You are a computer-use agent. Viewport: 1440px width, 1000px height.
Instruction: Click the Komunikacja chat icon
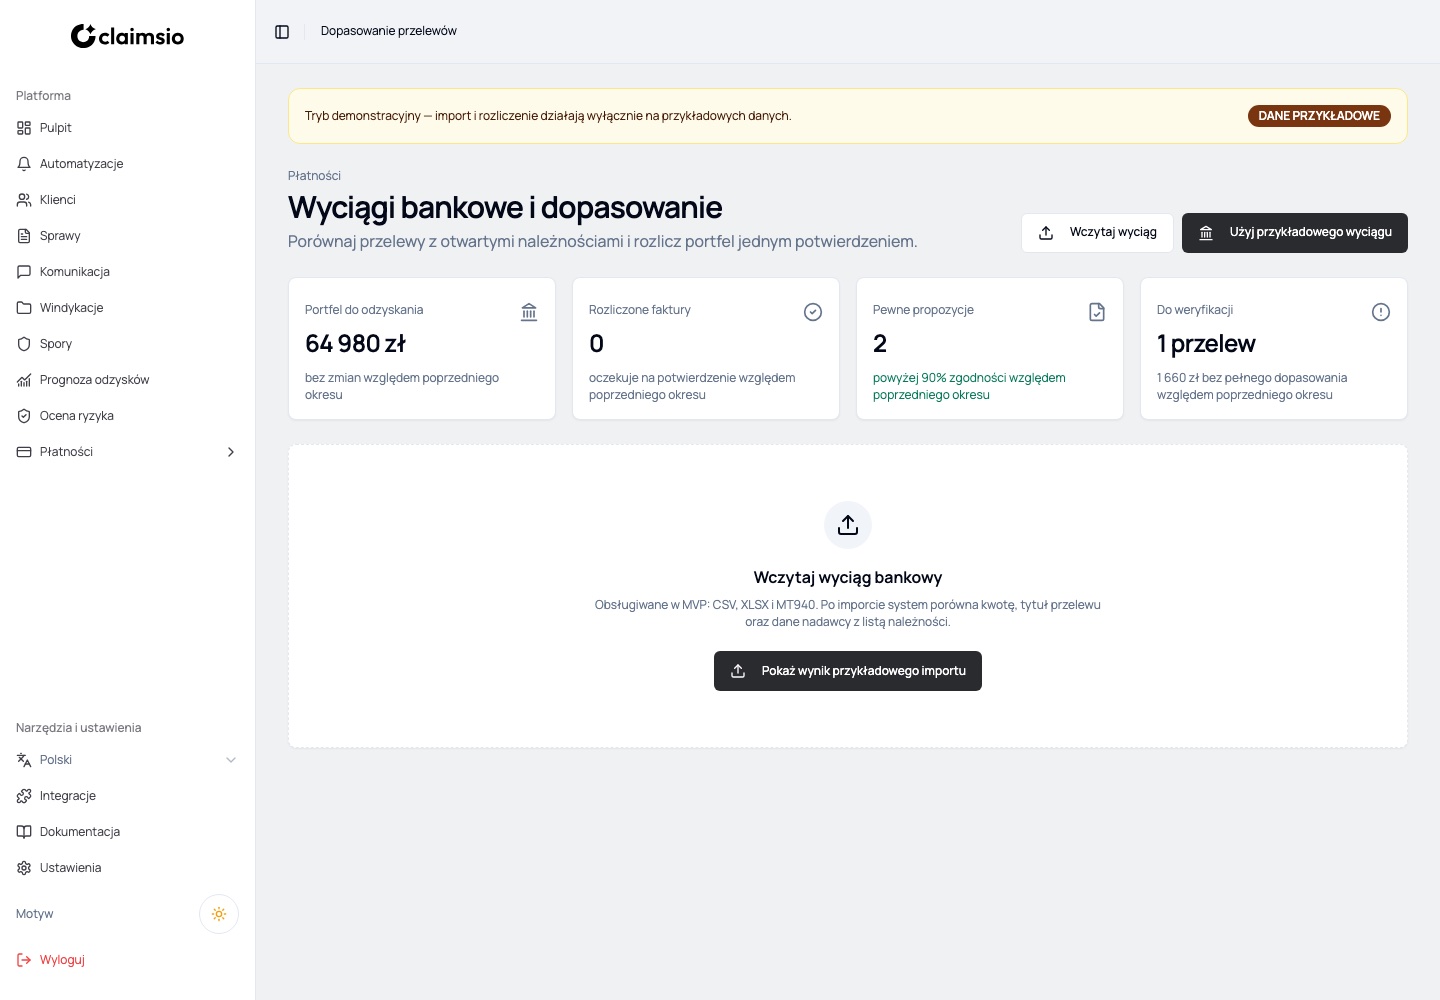[x=24, y=272]
